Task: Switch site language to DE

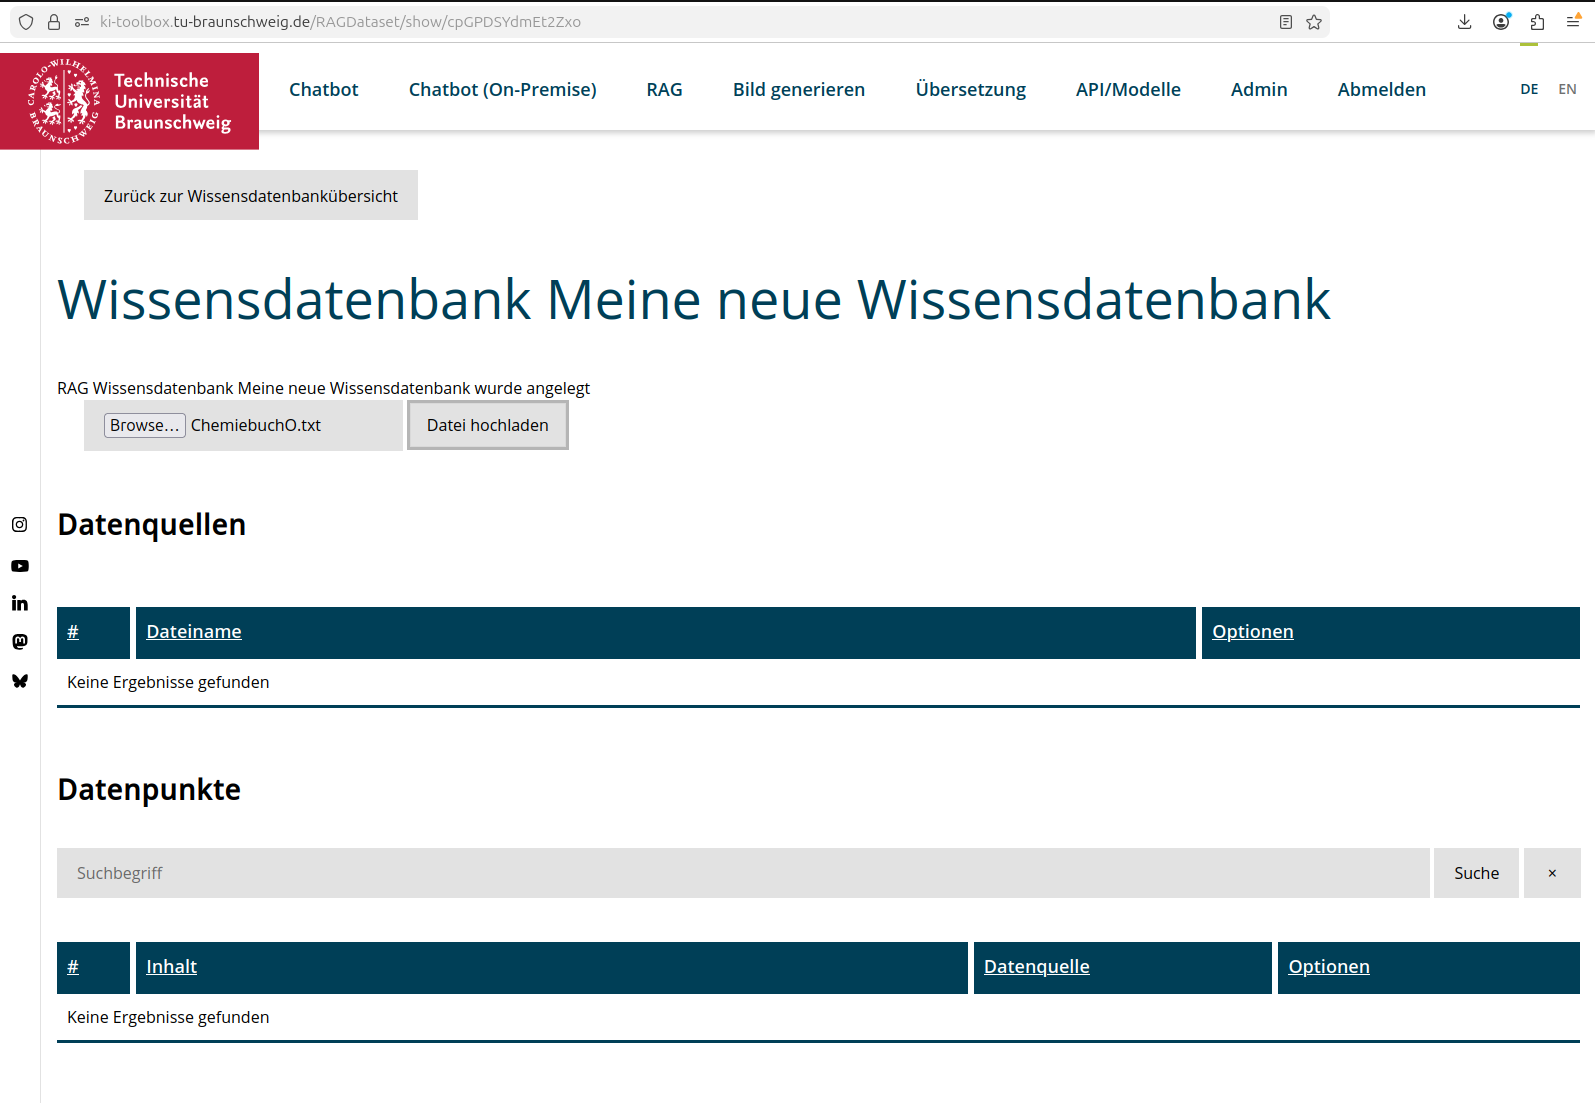Action: coord(1529,89)
